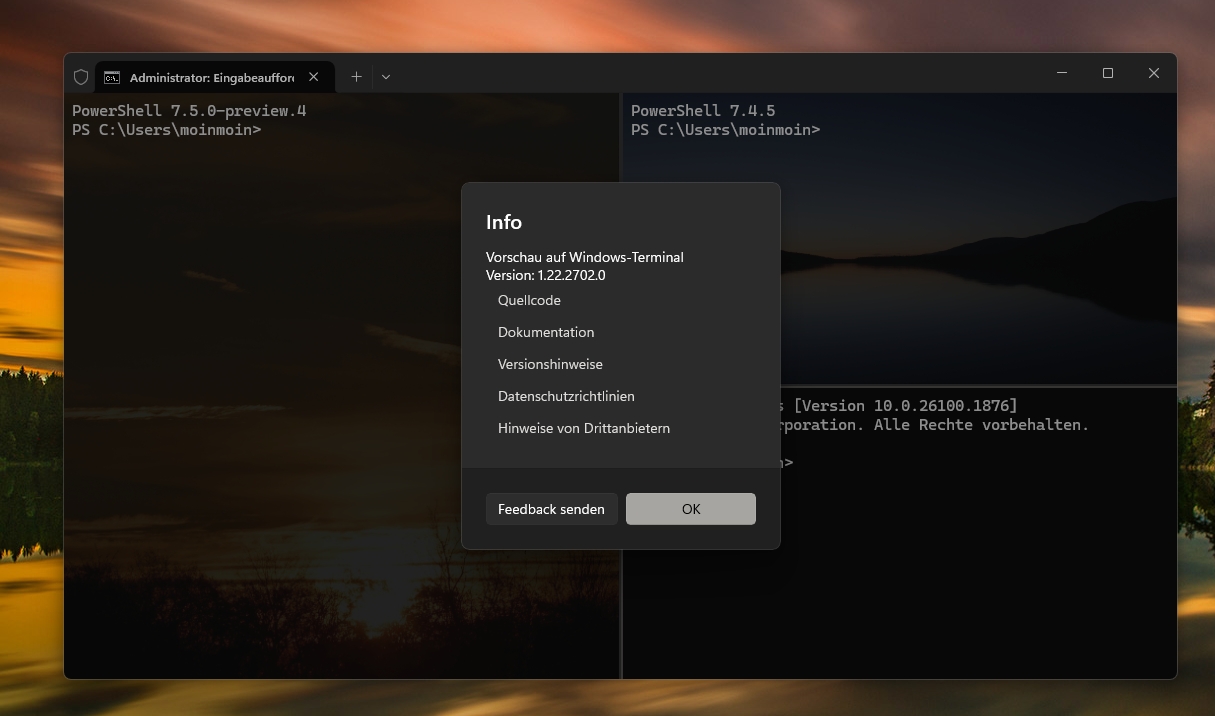1215x716 pixels.
Task: Open the Versionshinweise link
Action: click(x=550, y=364)
